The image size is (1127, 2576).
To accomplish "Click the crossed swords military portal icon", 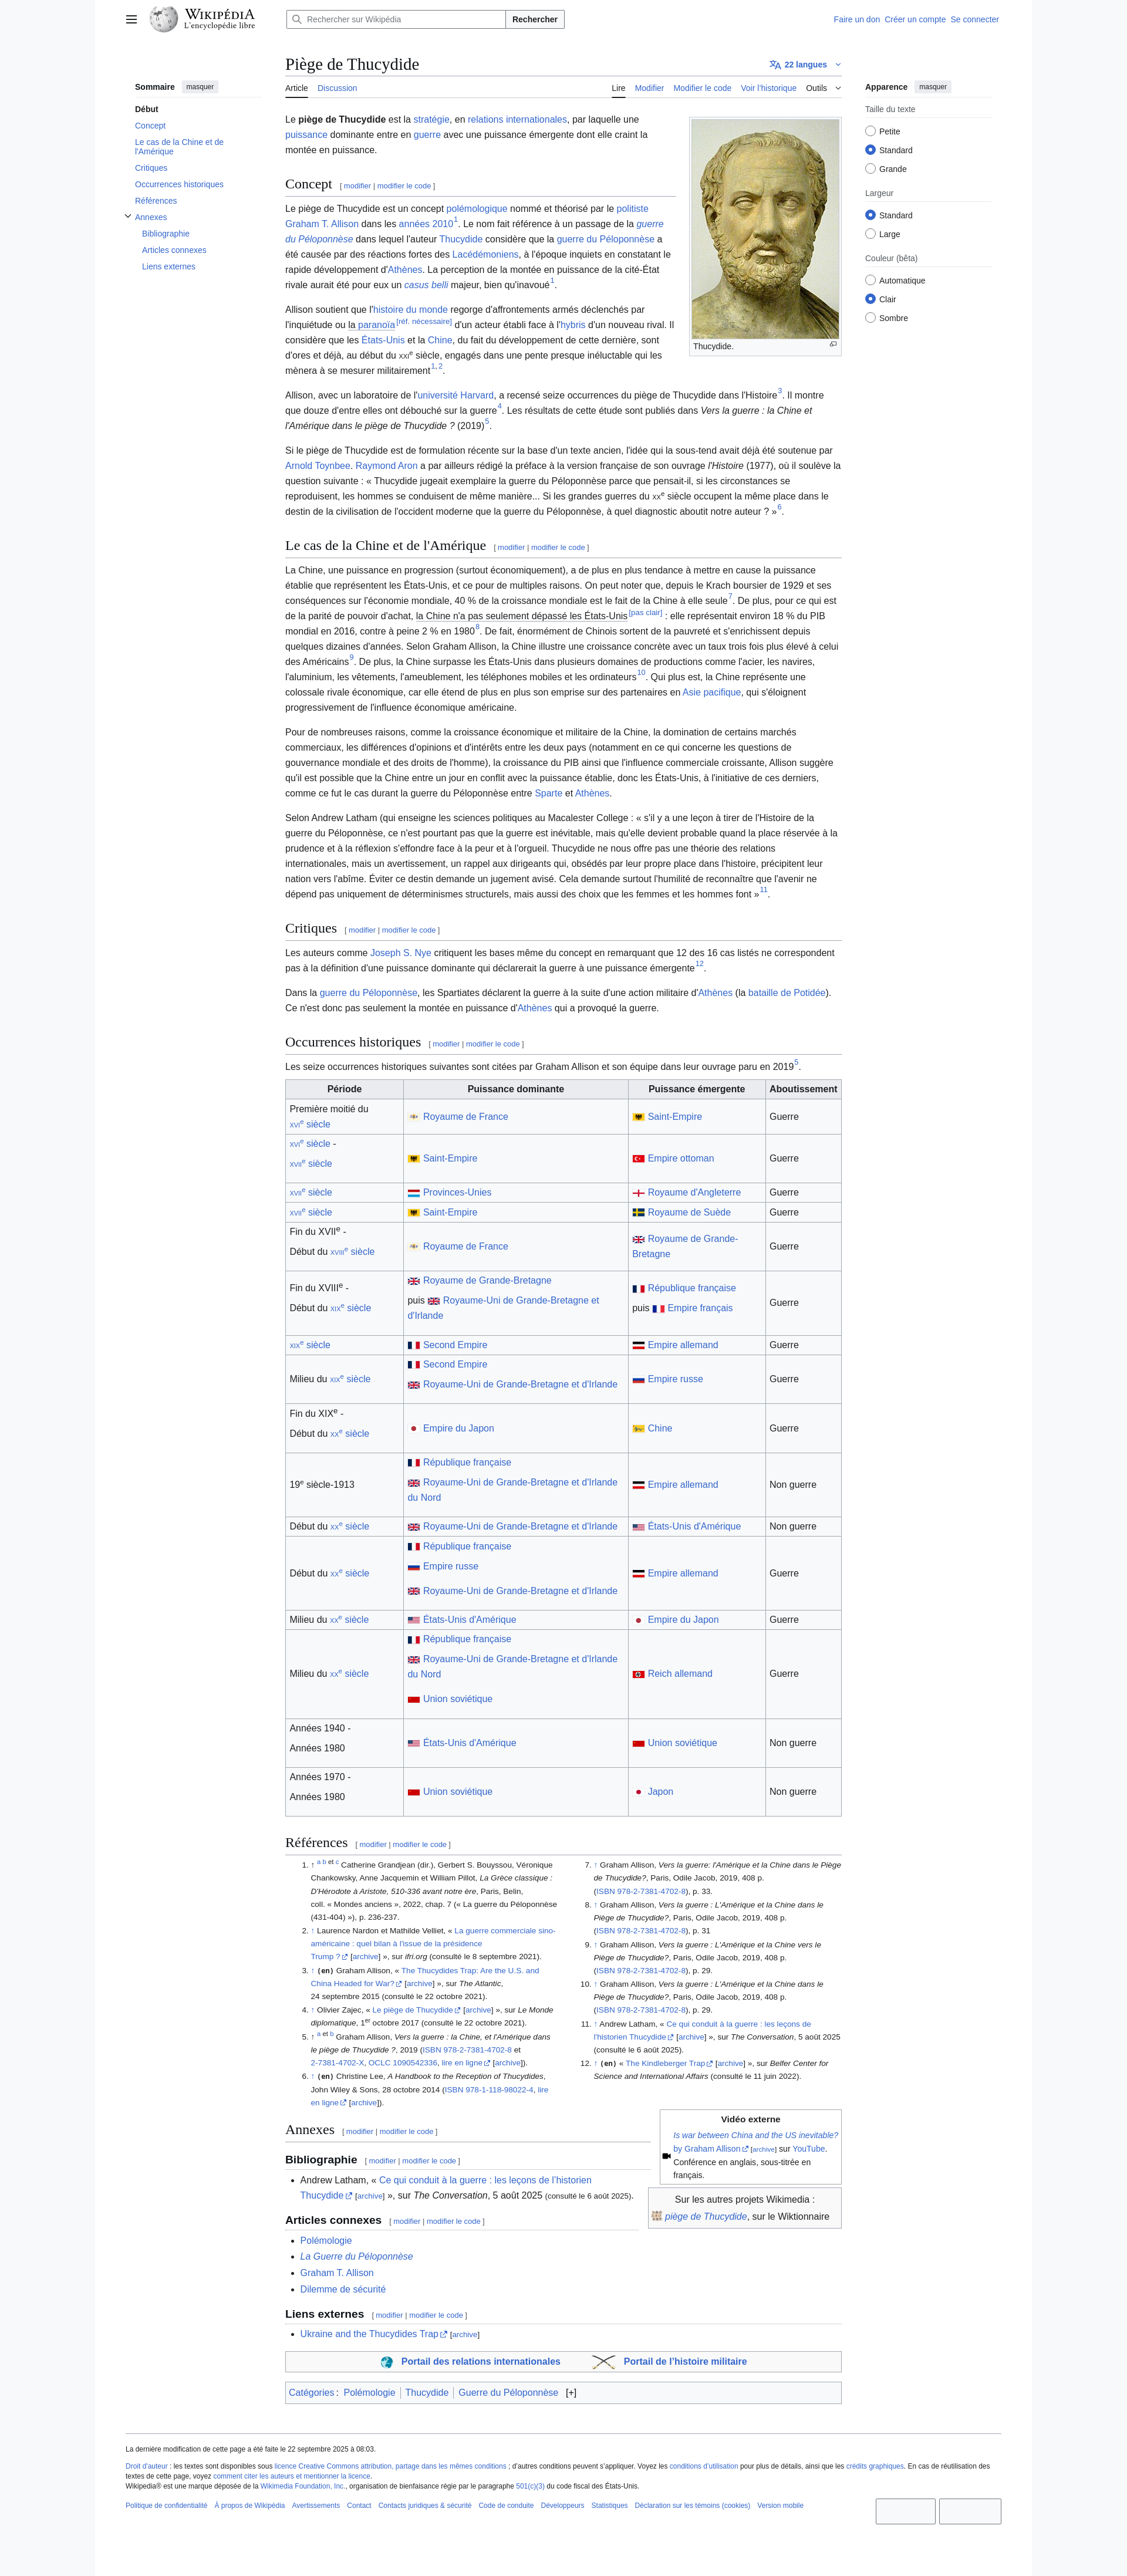I will (603, 2361).
